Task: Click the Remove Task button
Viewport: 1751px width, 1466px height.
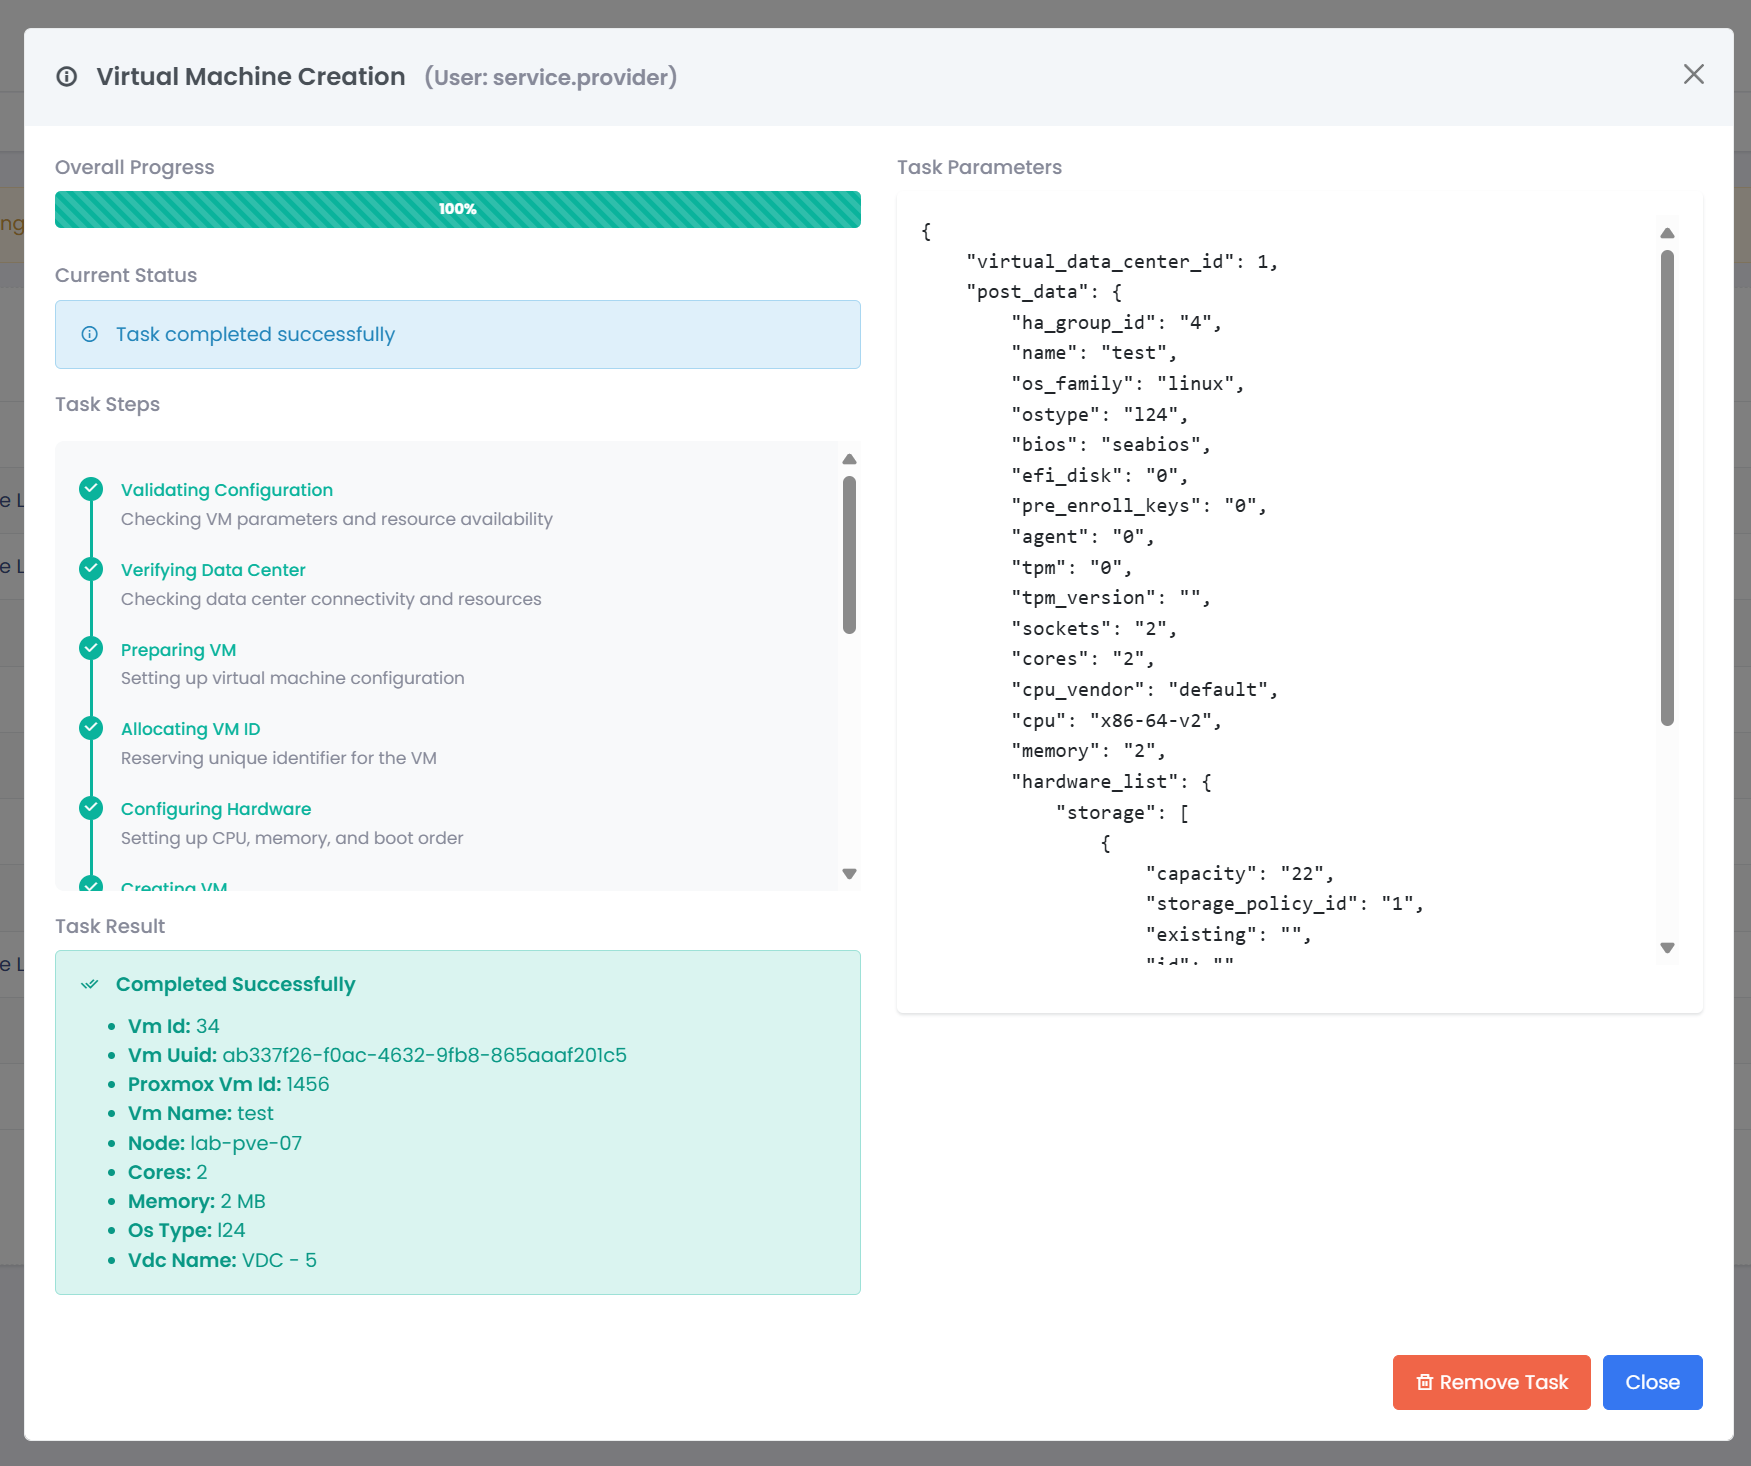Action: pyautogui.click(x=1491, y=1382)
